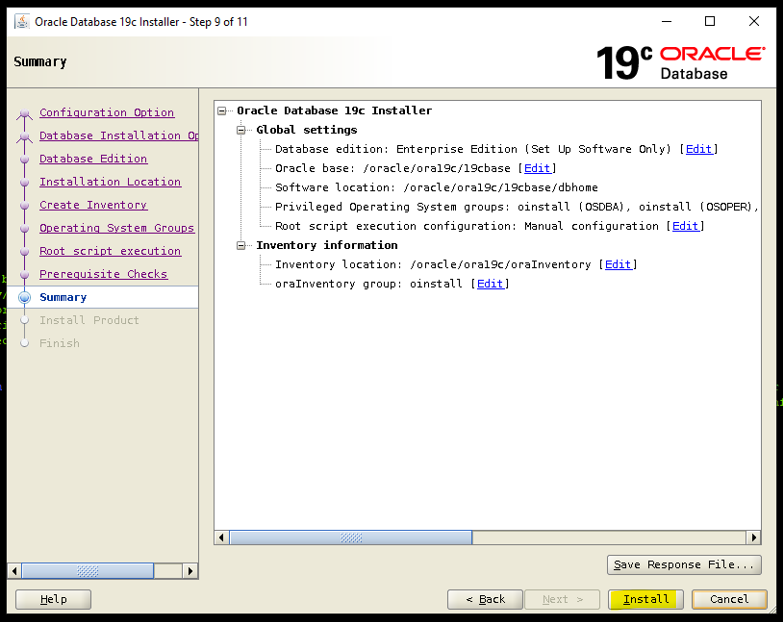Click the Prerequisite Checks step bullet
The width and height of the screenshot is (783, 622).
(x=24, y=275)
